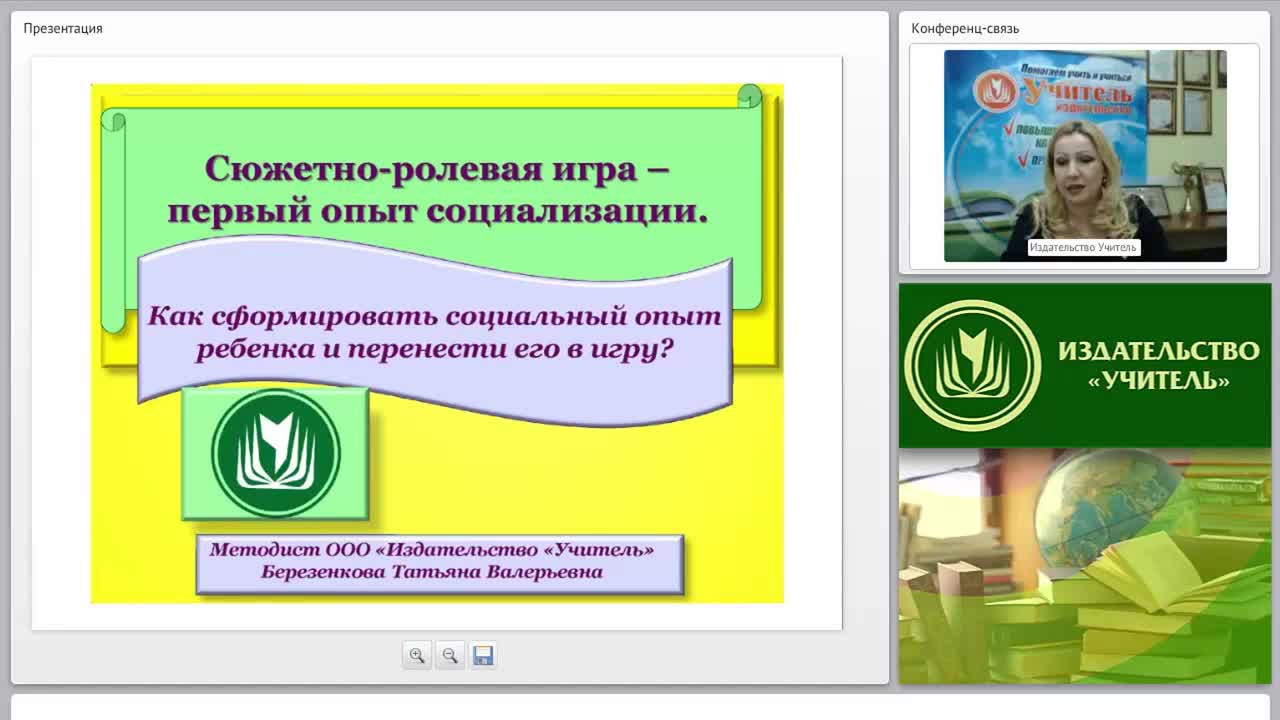1280x720 pixels.
Task: Click the presenter webcam video
Action: tap(1085, 156)
